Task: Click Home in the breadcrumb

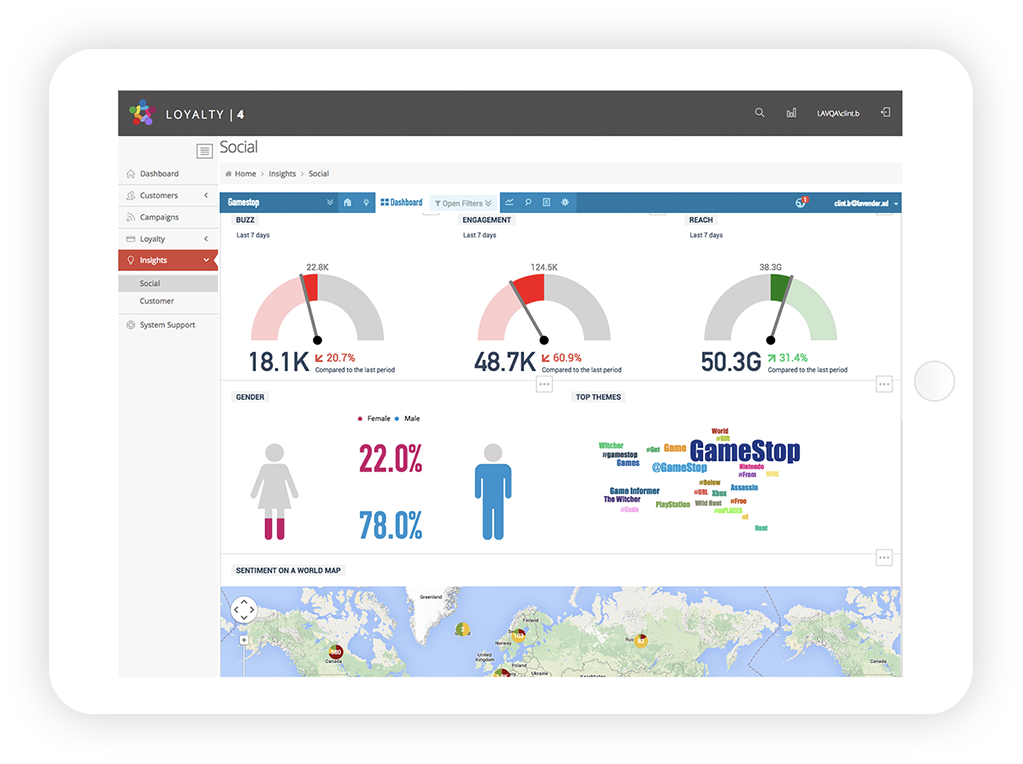Action: (245, 174)
